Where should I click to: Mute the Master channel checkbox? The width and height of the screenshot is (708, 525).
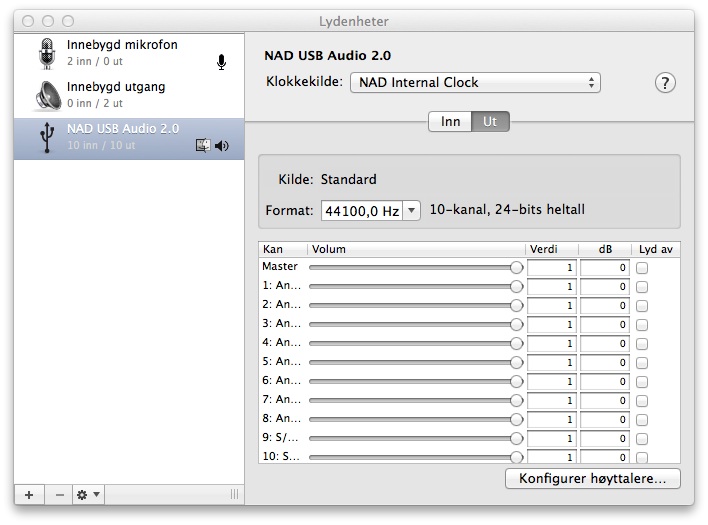point(642,268)
